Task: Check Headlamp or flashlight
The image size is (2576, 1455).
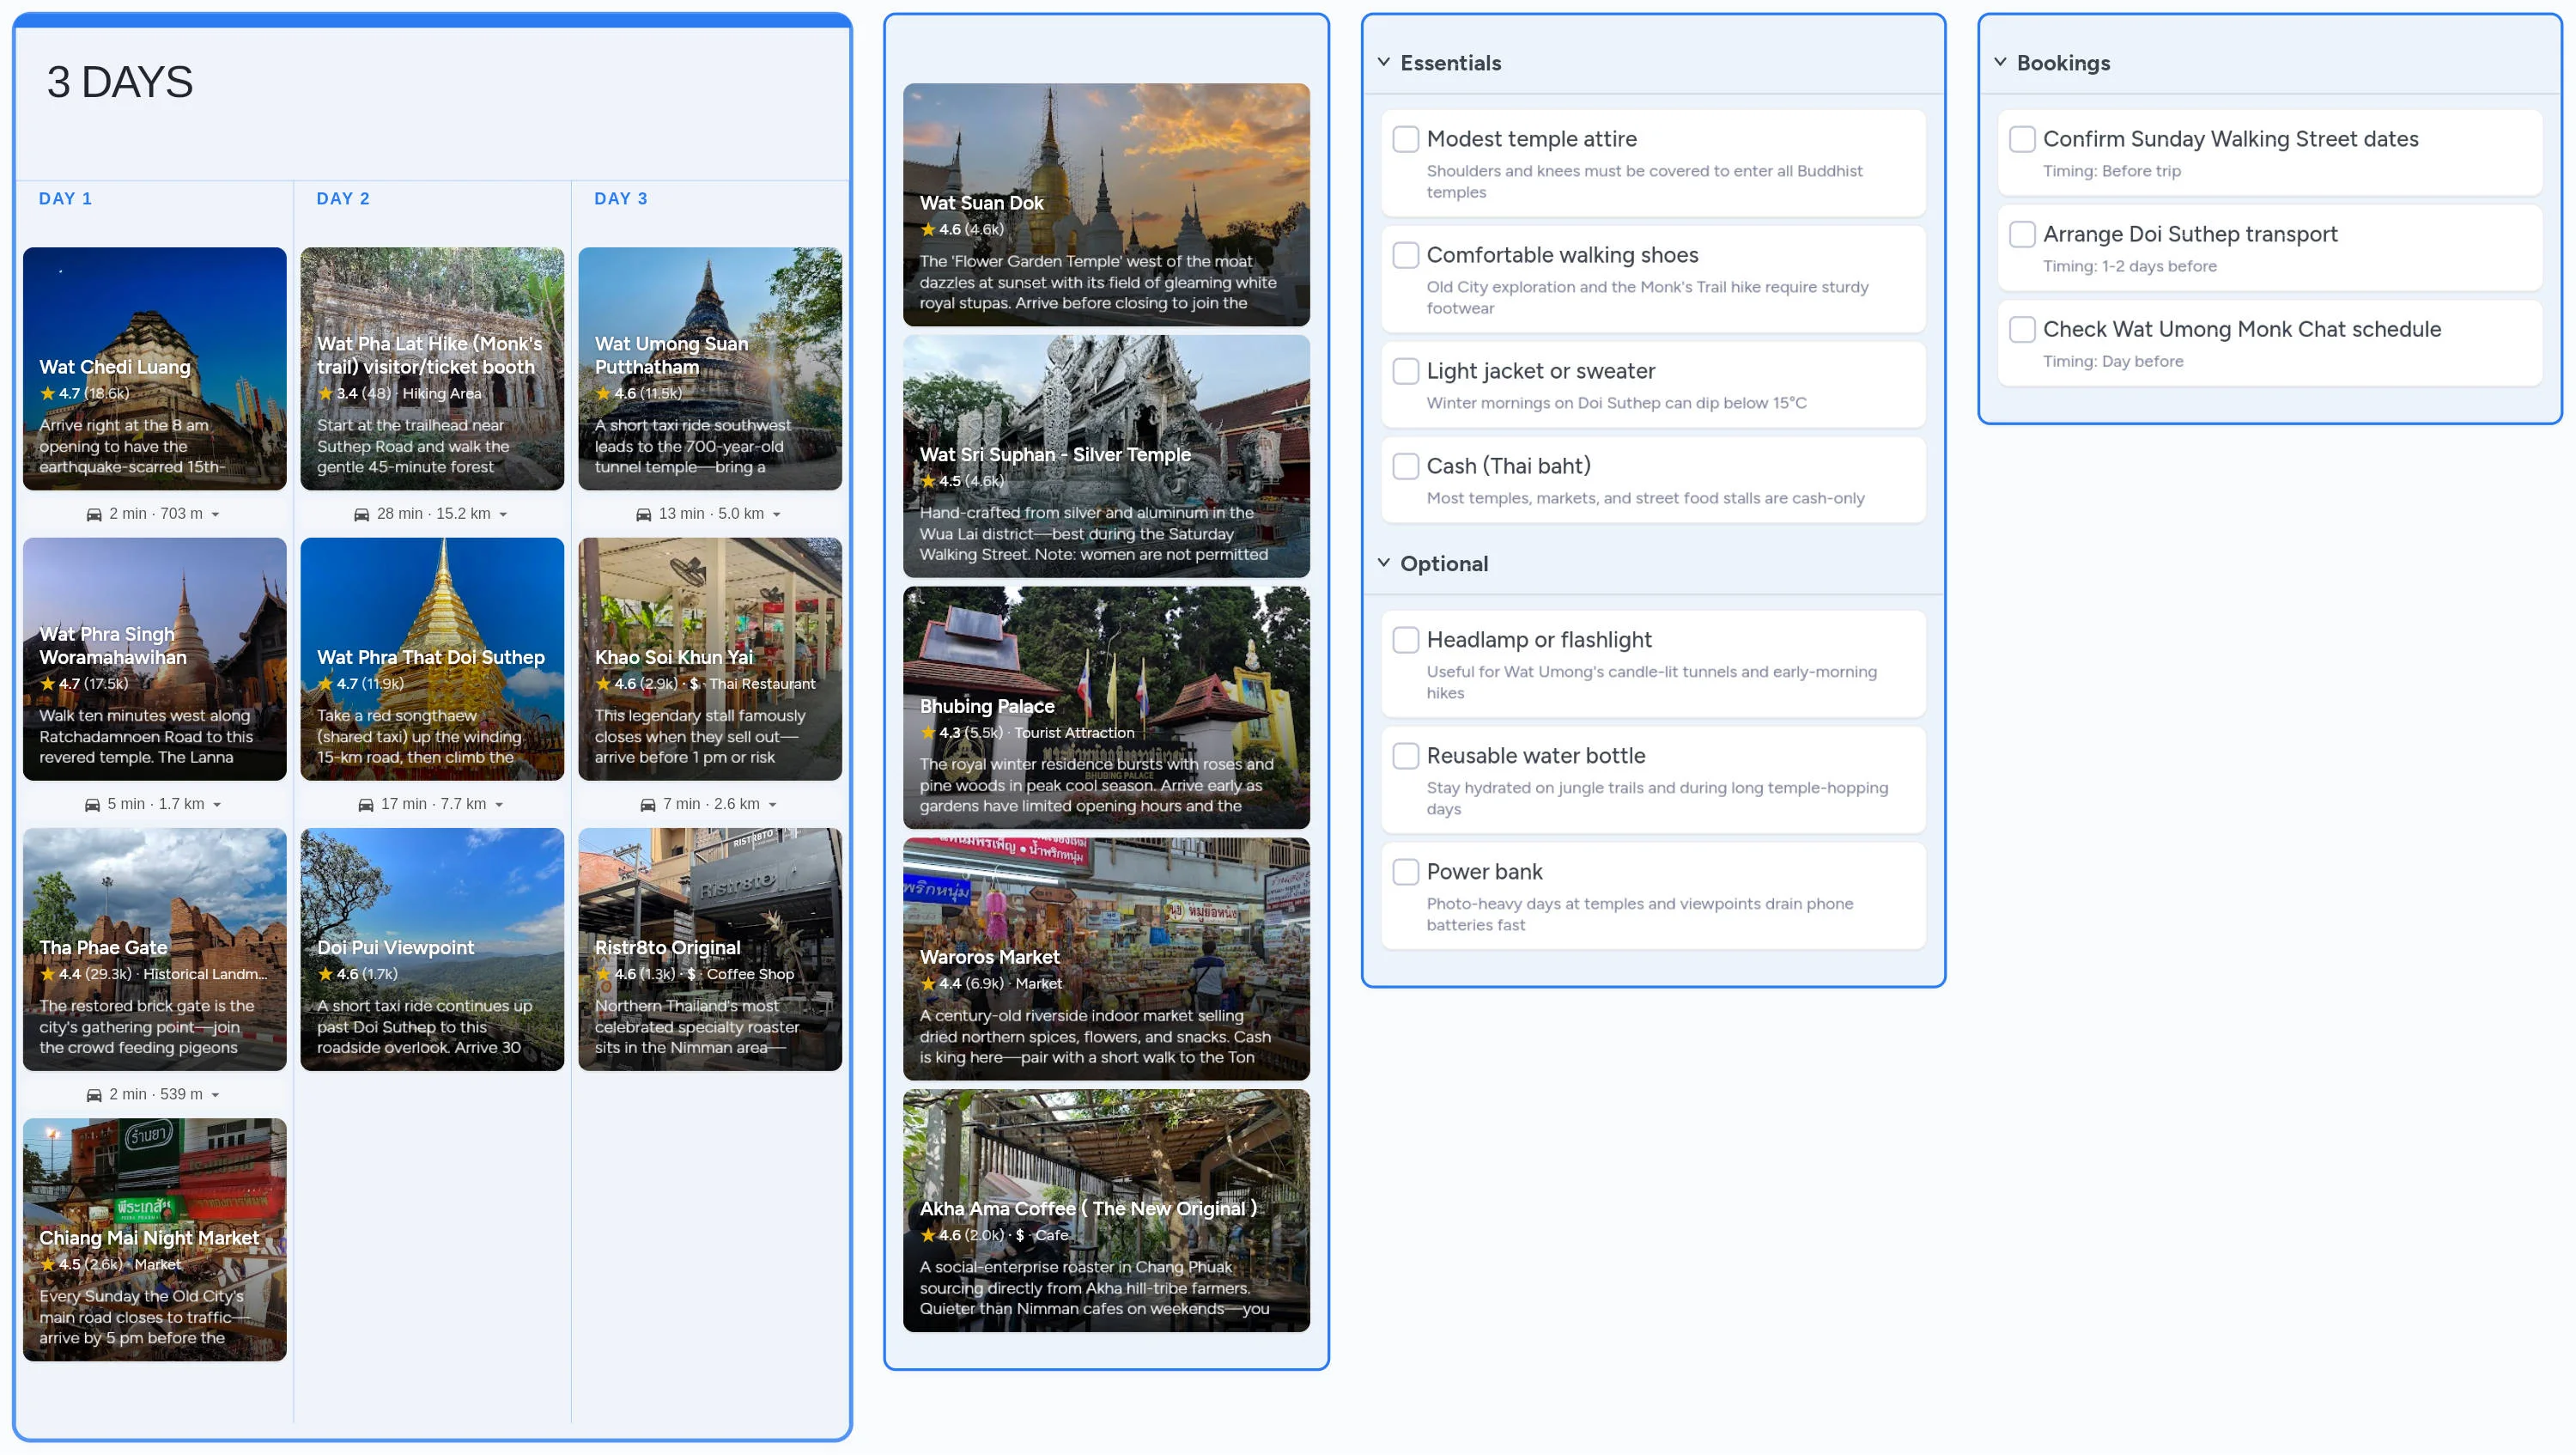Action: (x=1406, y=640)
